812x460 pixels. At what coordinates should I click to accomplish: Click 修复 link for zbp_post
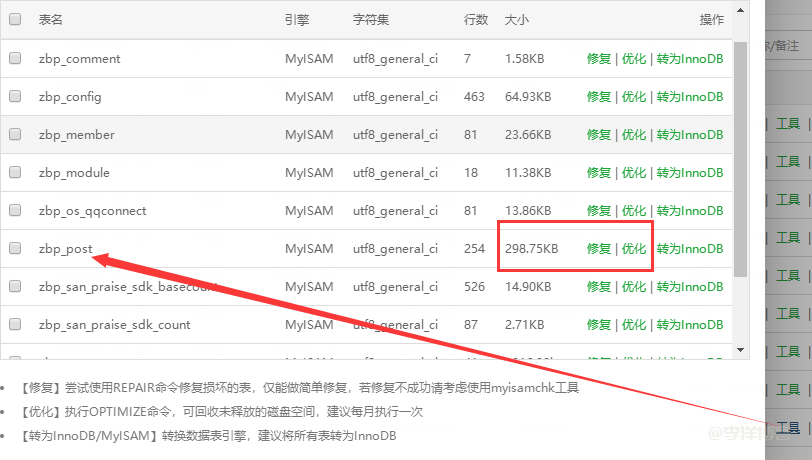pyautogui.click(x=598, y=249)
